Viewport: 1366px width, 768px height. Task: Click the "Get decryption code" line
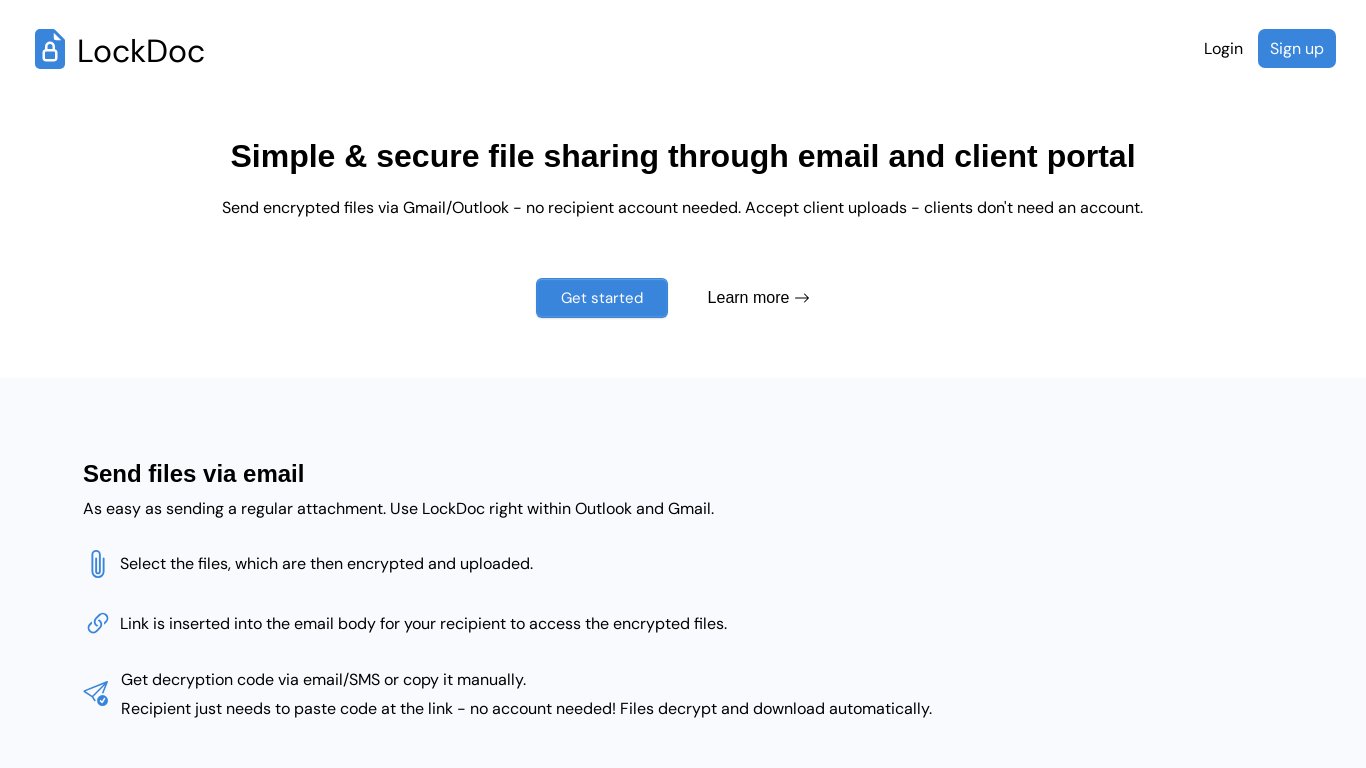point(323,680)
